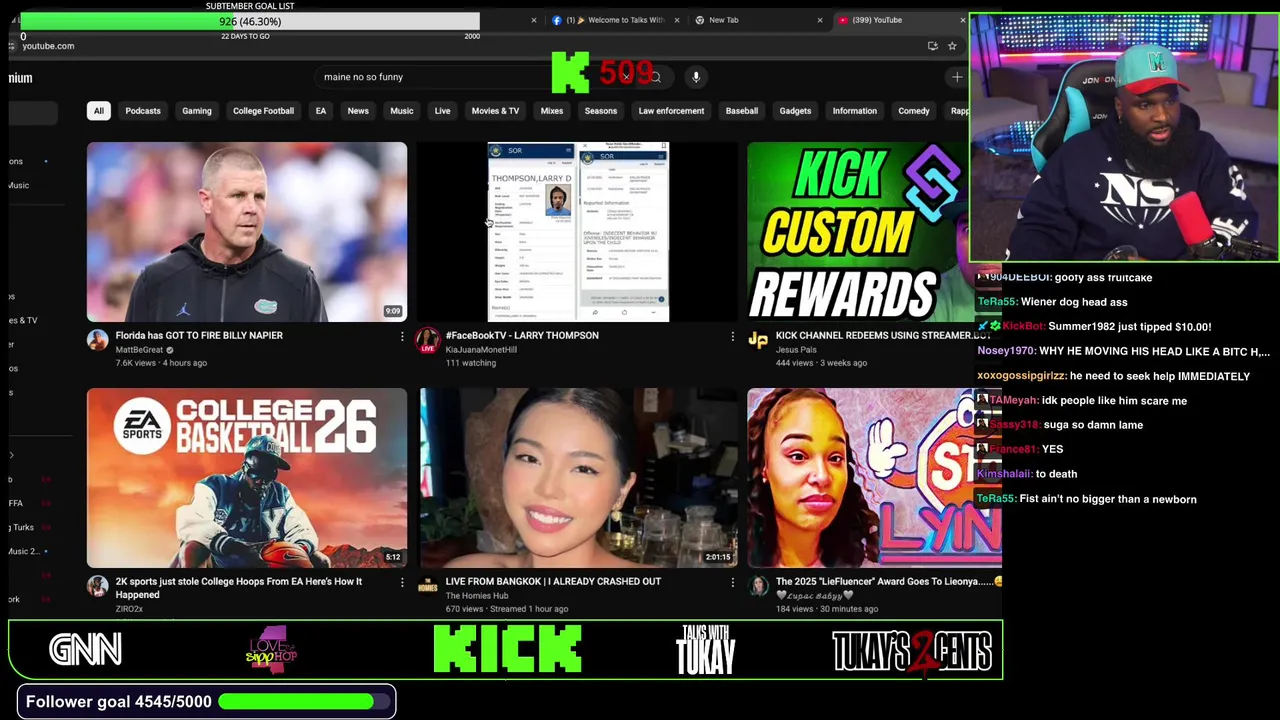Select the Seasons filter chip
Image resolution: width=1280 pixels, height=720 pixels.
(x=601, y=111)
